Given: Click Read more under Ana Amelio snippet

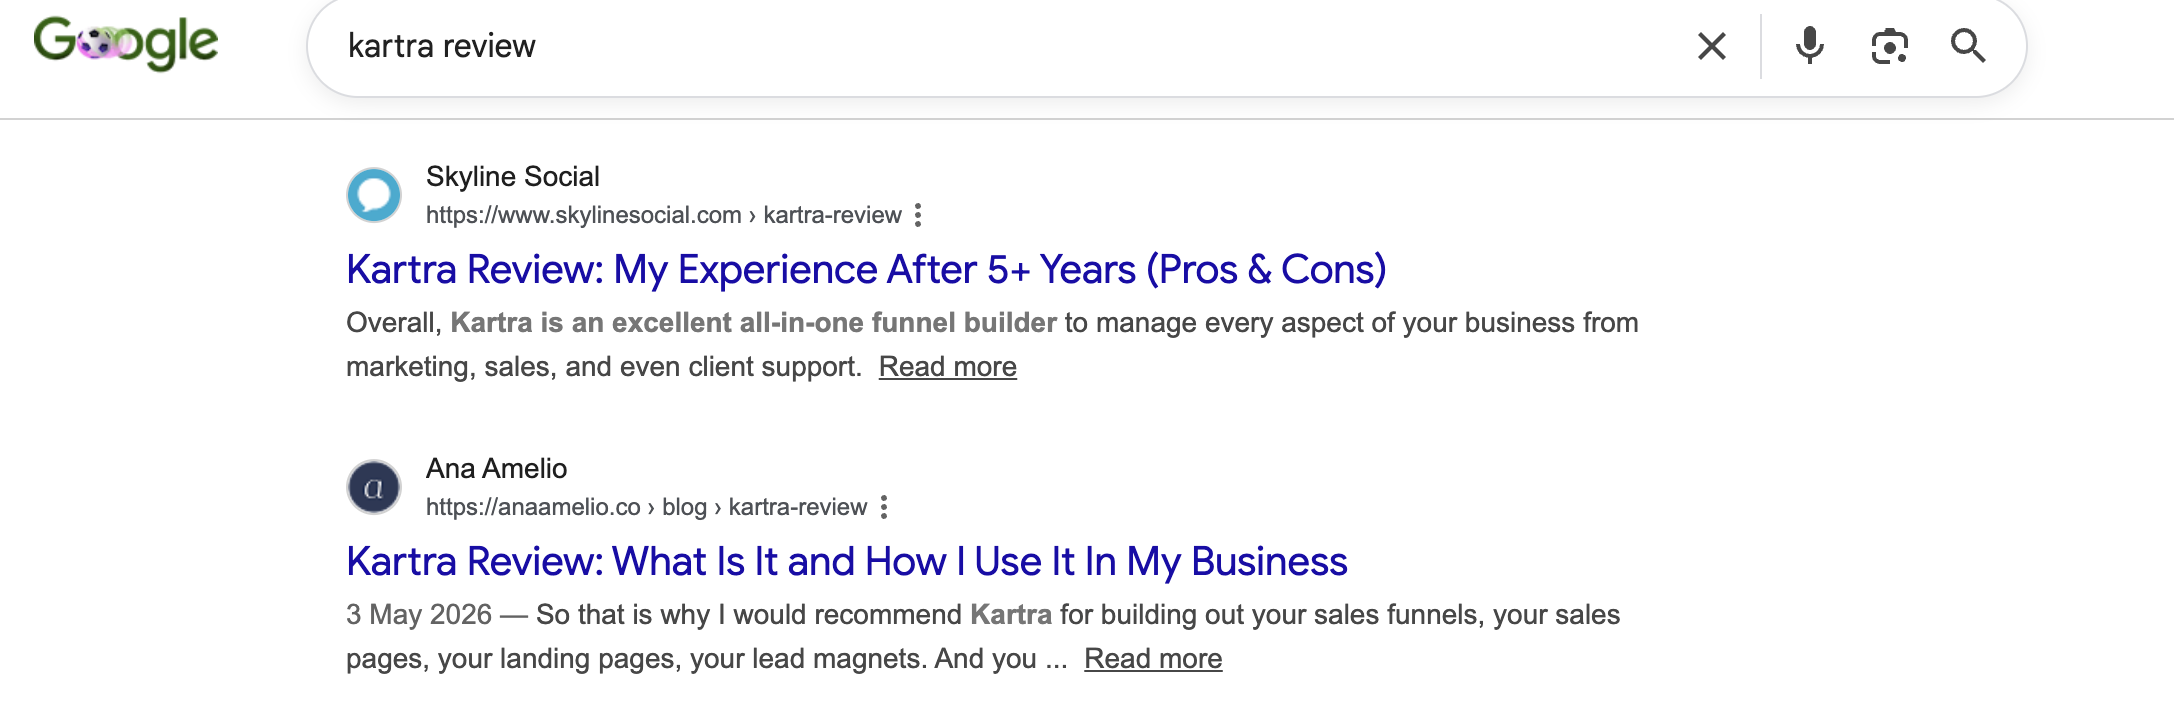Looking at the screenshot, I should point(1153,659).
